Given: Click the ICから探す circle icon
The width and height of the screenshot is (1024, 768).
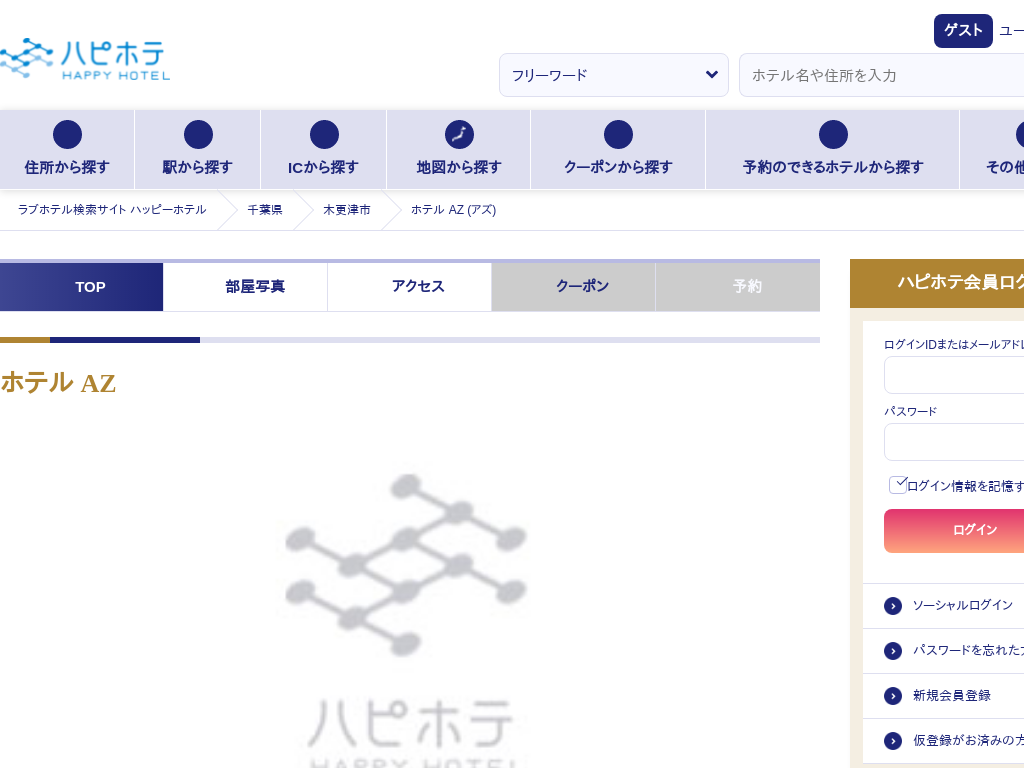Looking at the screenshot, I should click(324, 135).
